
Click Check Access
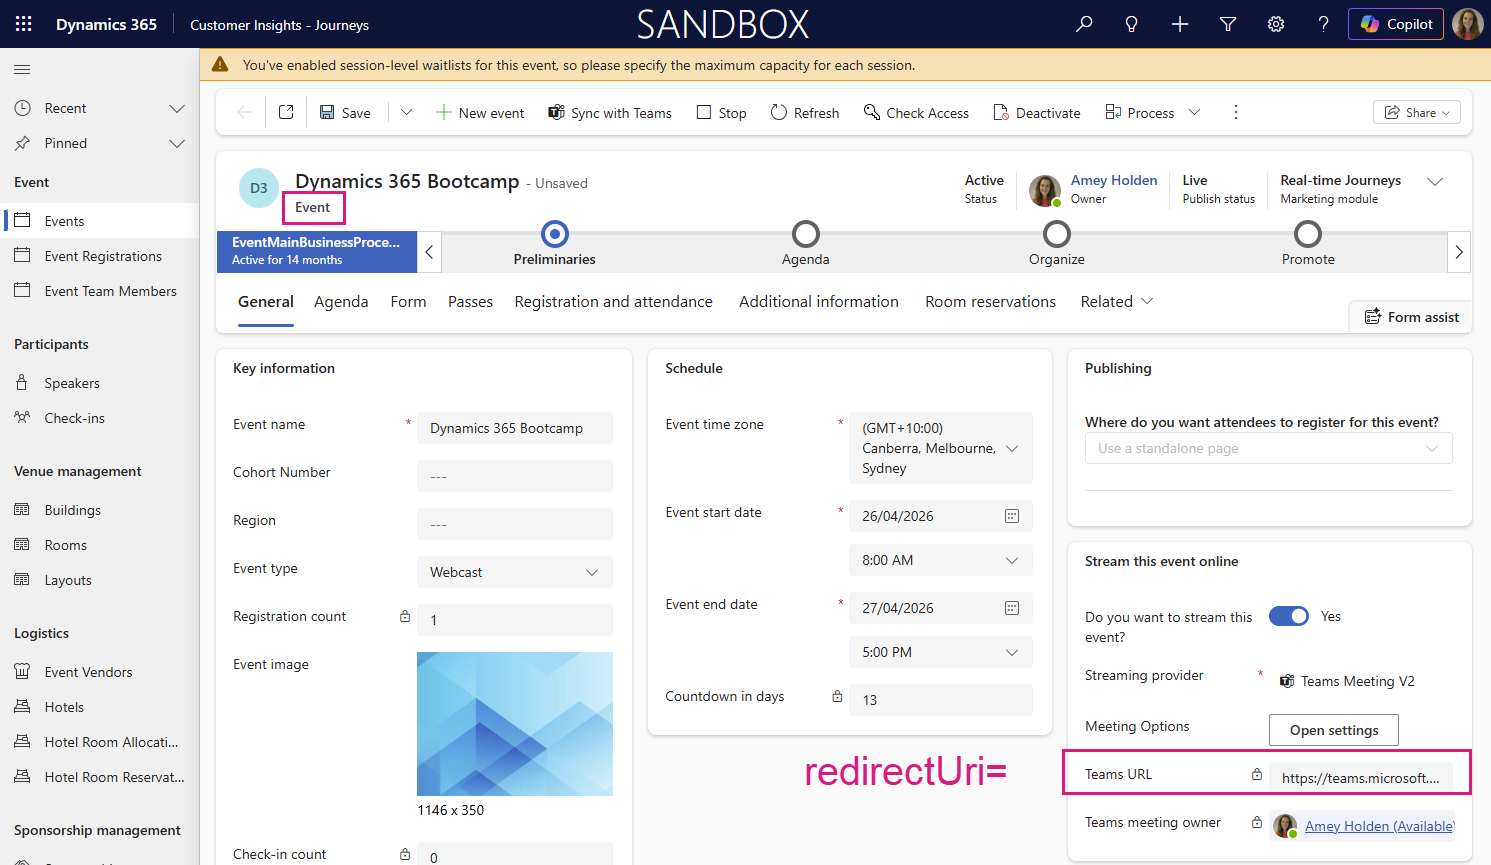click(x=916, y=113)
